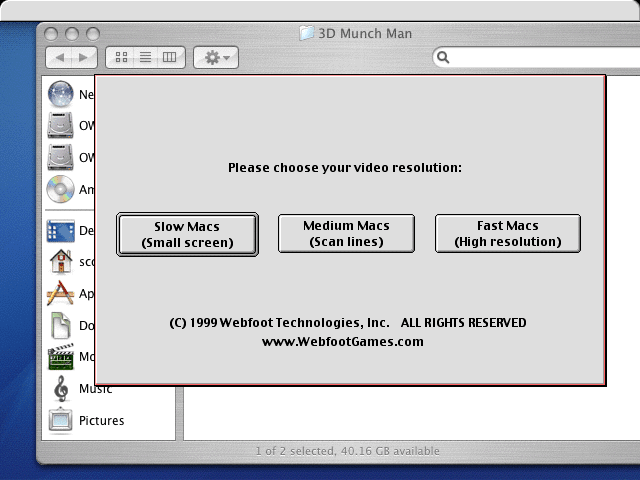Open Documents icon in sidebar
Viewport: 640px width, 480px height.
[x=61, y=325]
